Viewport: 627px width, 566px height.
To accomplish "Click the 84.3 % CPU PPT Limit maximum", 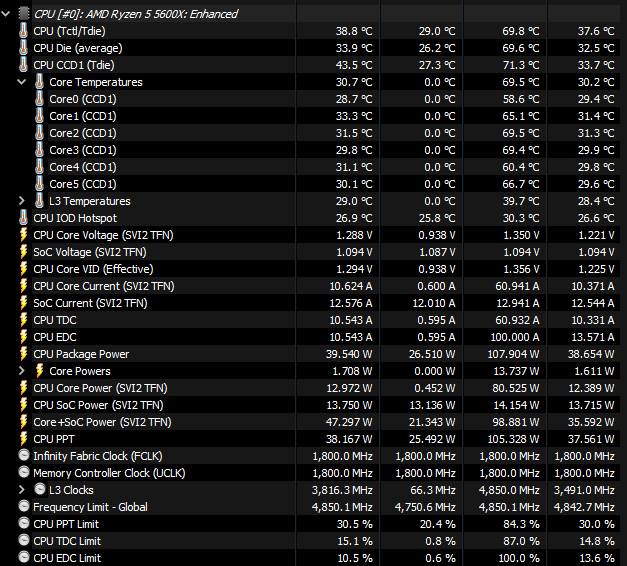I will tap(521, 524).
